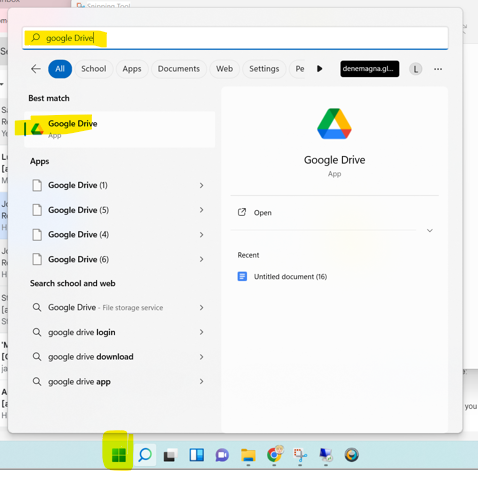Click the large Google Drive logo in preview
This screenshot has width=478, height=478.
click(x=334, y=124)
